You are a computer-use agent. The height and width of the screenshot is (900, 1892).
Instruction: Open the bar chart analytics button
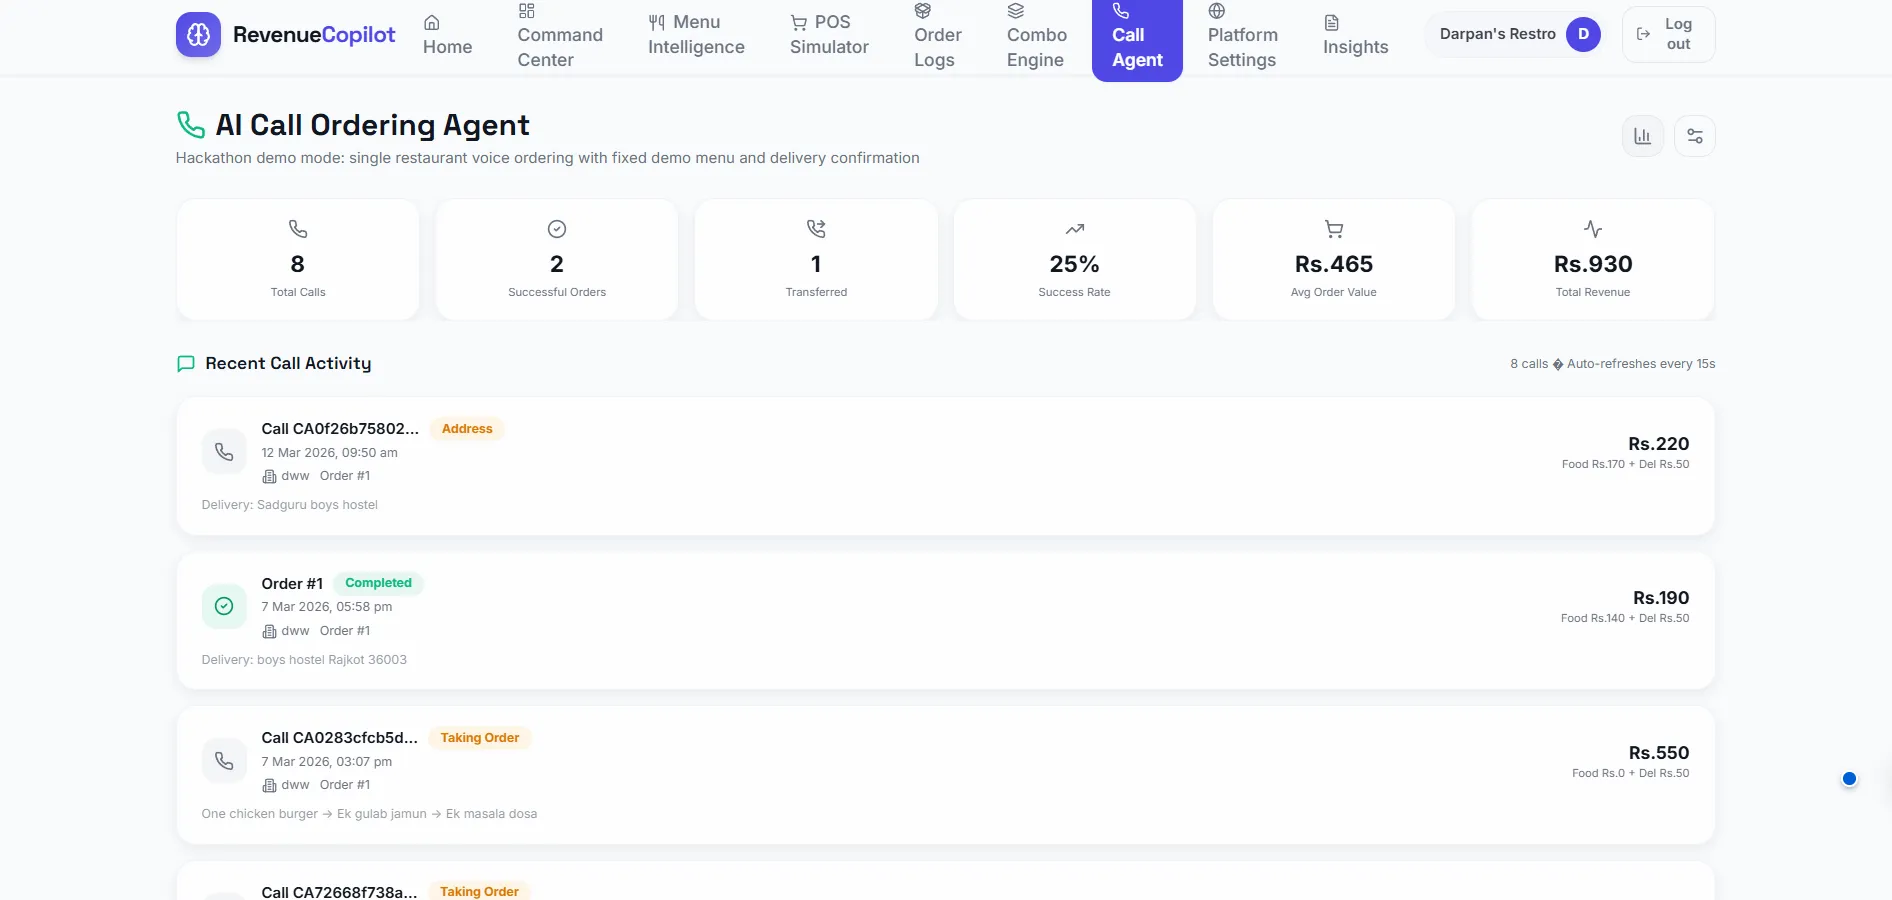pos(1642,136)
